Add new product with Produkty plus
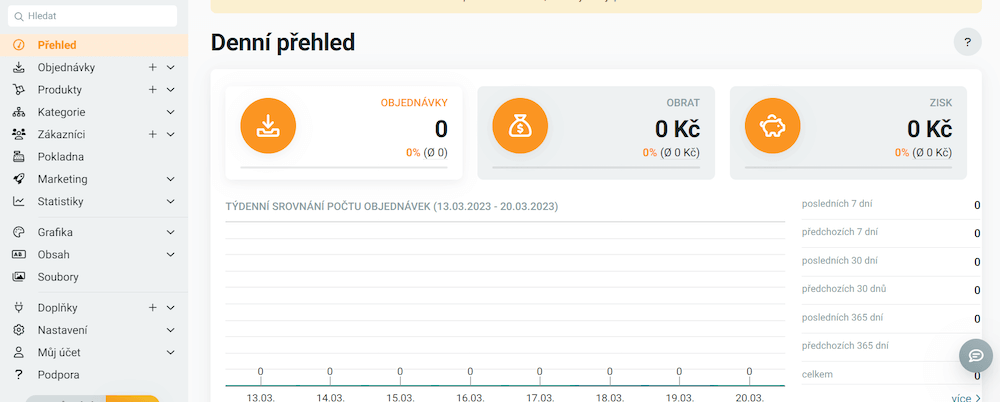Viewport: 1000px width, 402px height. coord(152,90)
